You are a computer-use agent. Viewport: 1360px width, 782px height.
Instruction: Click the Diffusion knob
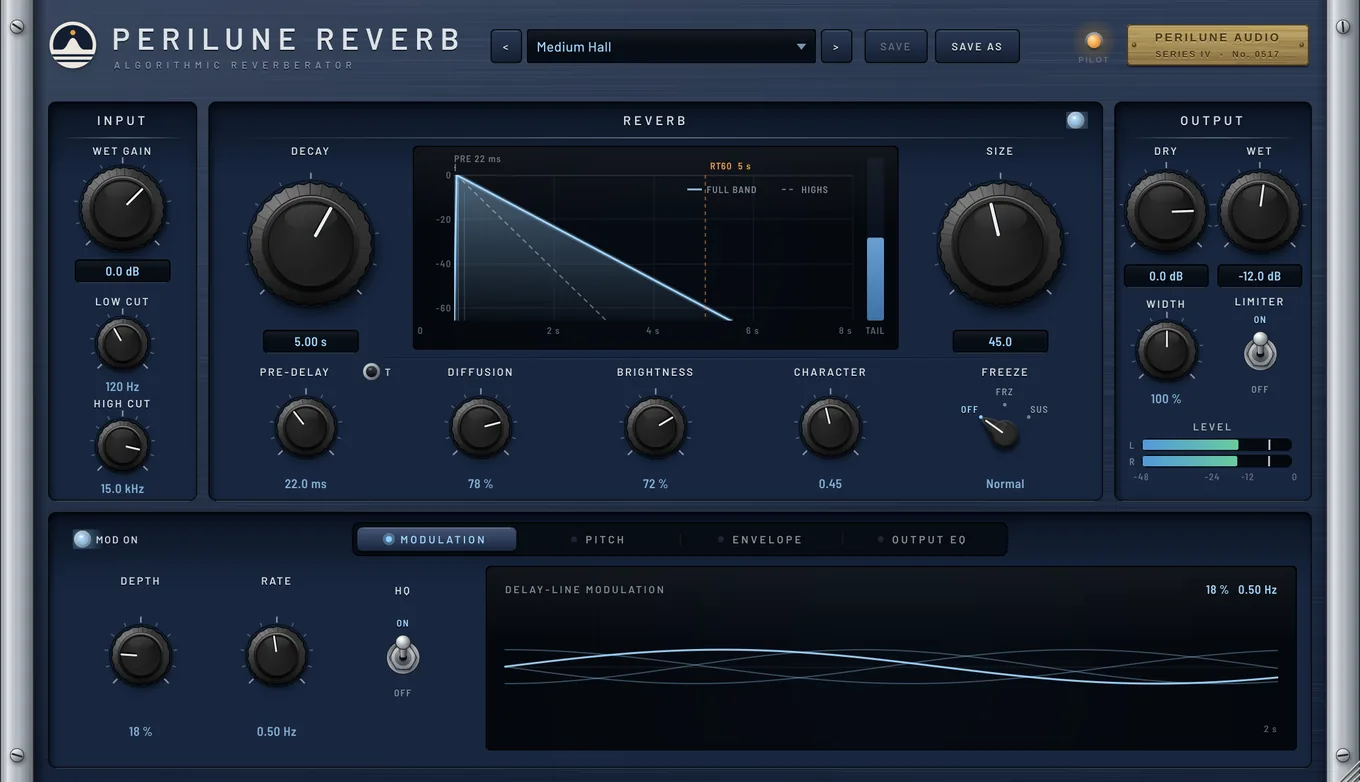click(x=480, y=428)
